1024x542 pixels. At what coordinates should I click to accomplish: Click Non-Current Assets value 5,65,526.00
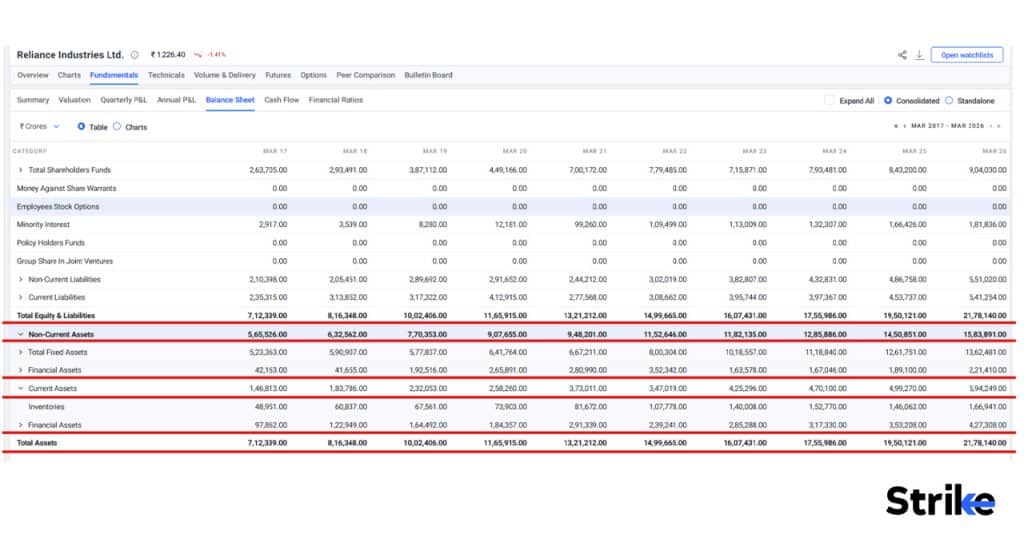(x=268, y=334)
